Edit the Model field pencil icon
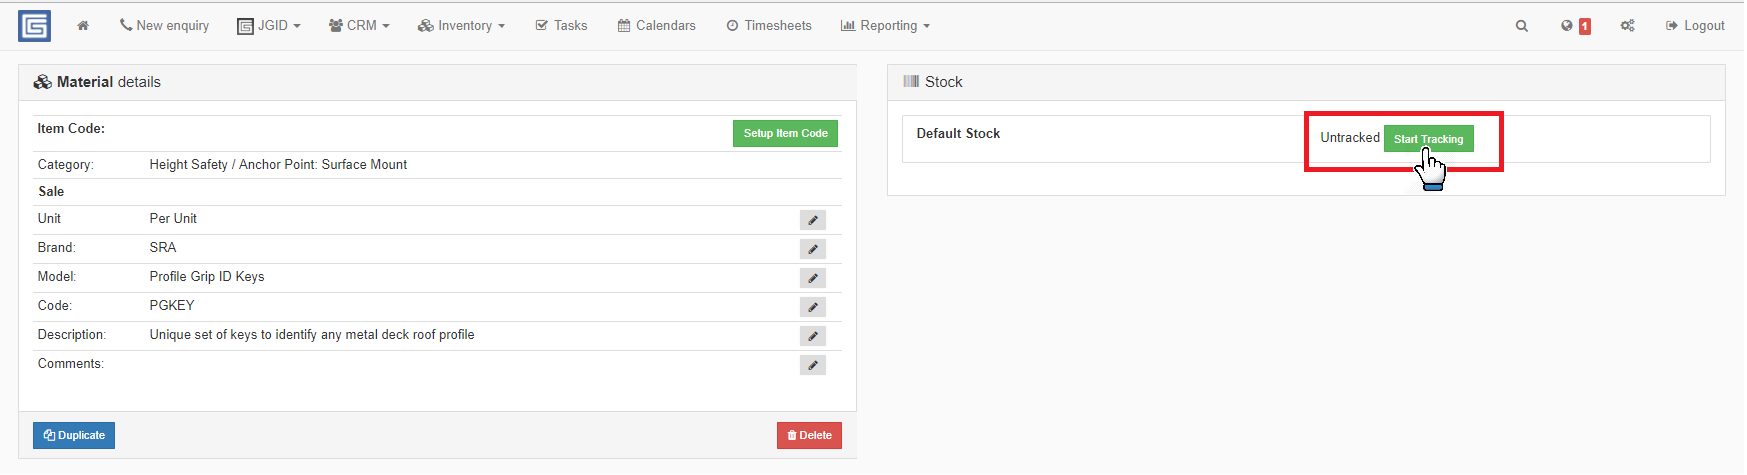The width and height of the screenshot is (1747, 475). click(813, 278)
